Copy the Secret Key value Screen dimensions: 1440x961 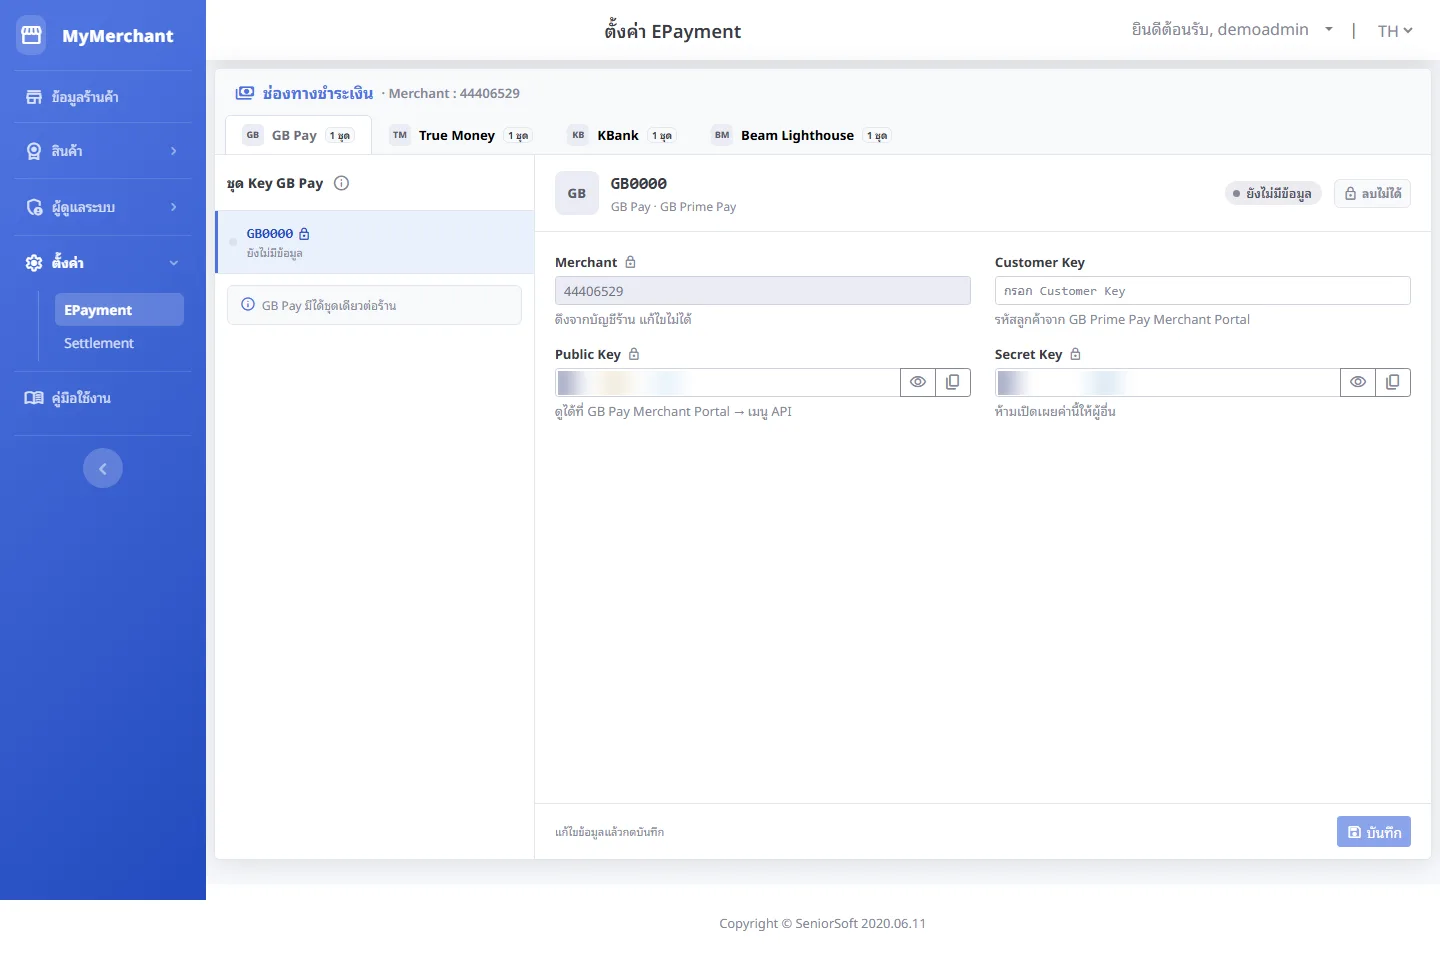[x=1393, y=382]
